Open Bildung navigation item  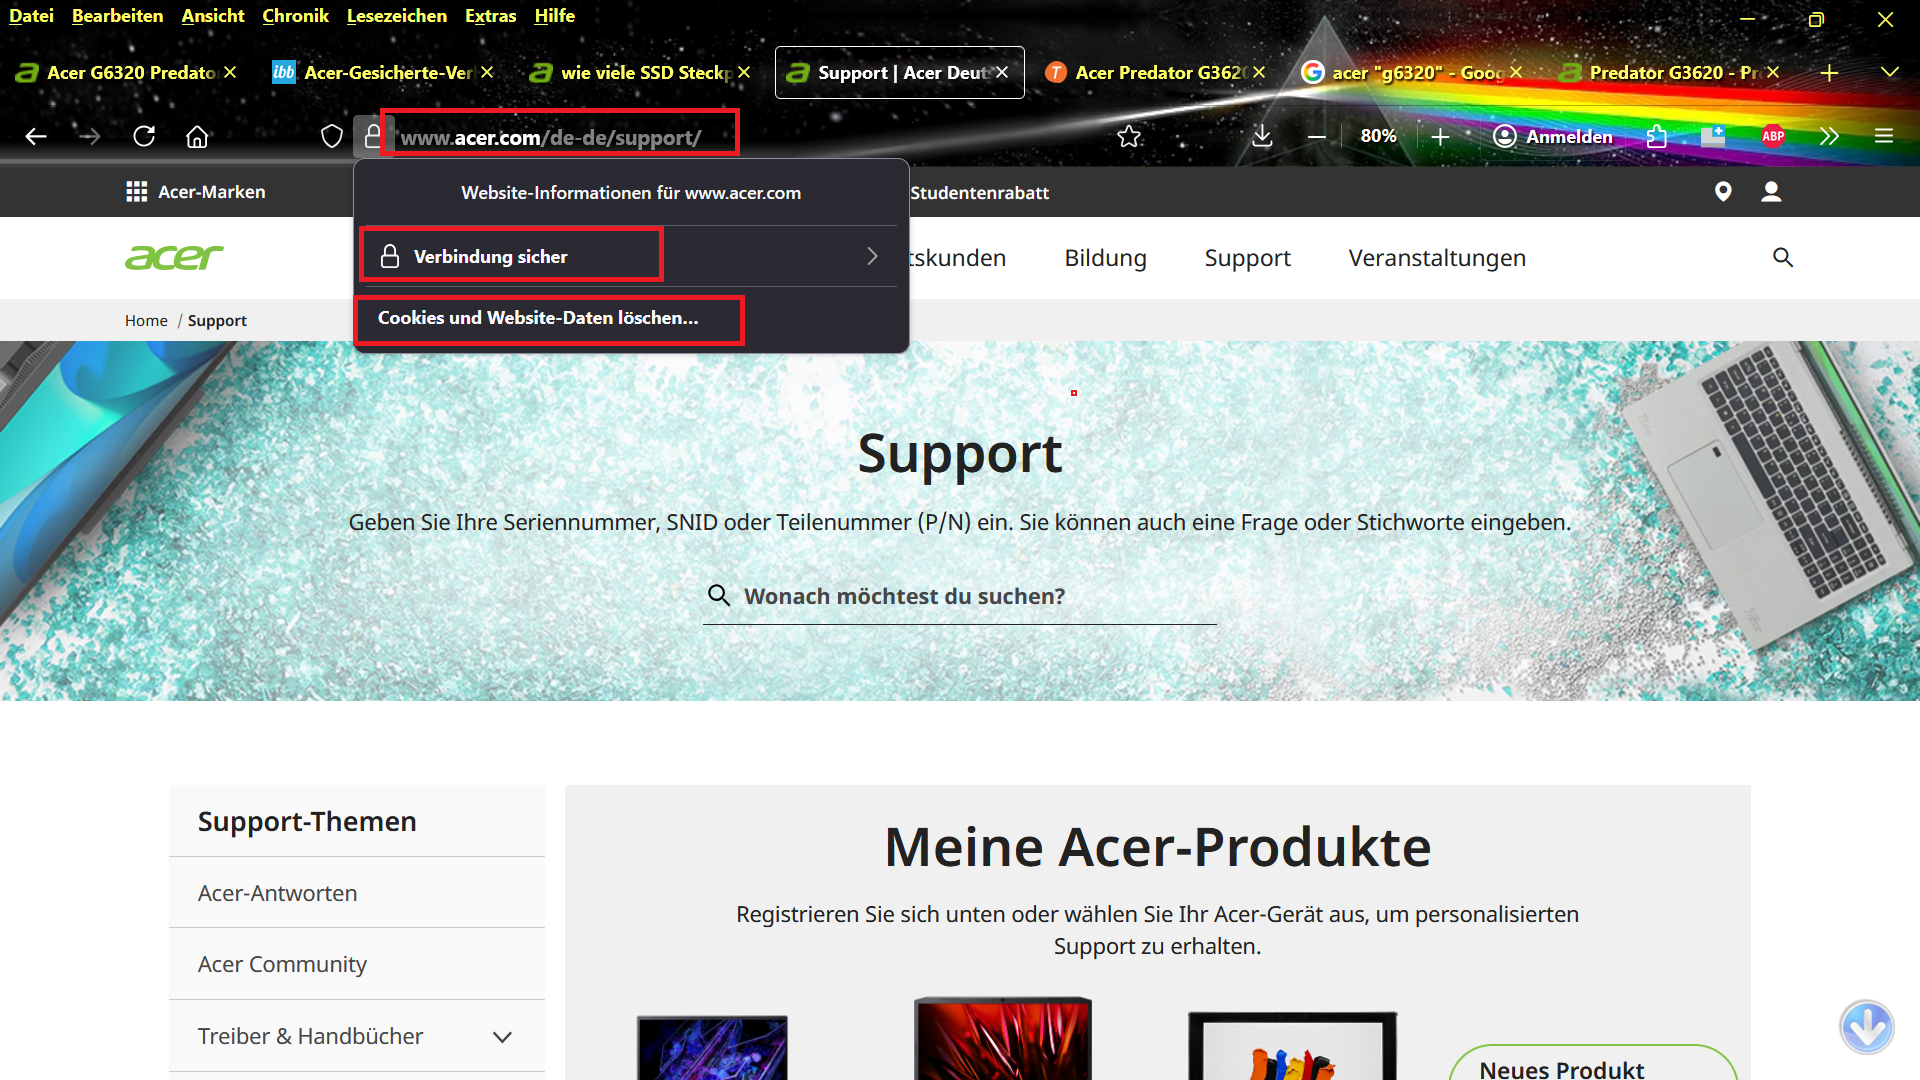(1105, 258)
